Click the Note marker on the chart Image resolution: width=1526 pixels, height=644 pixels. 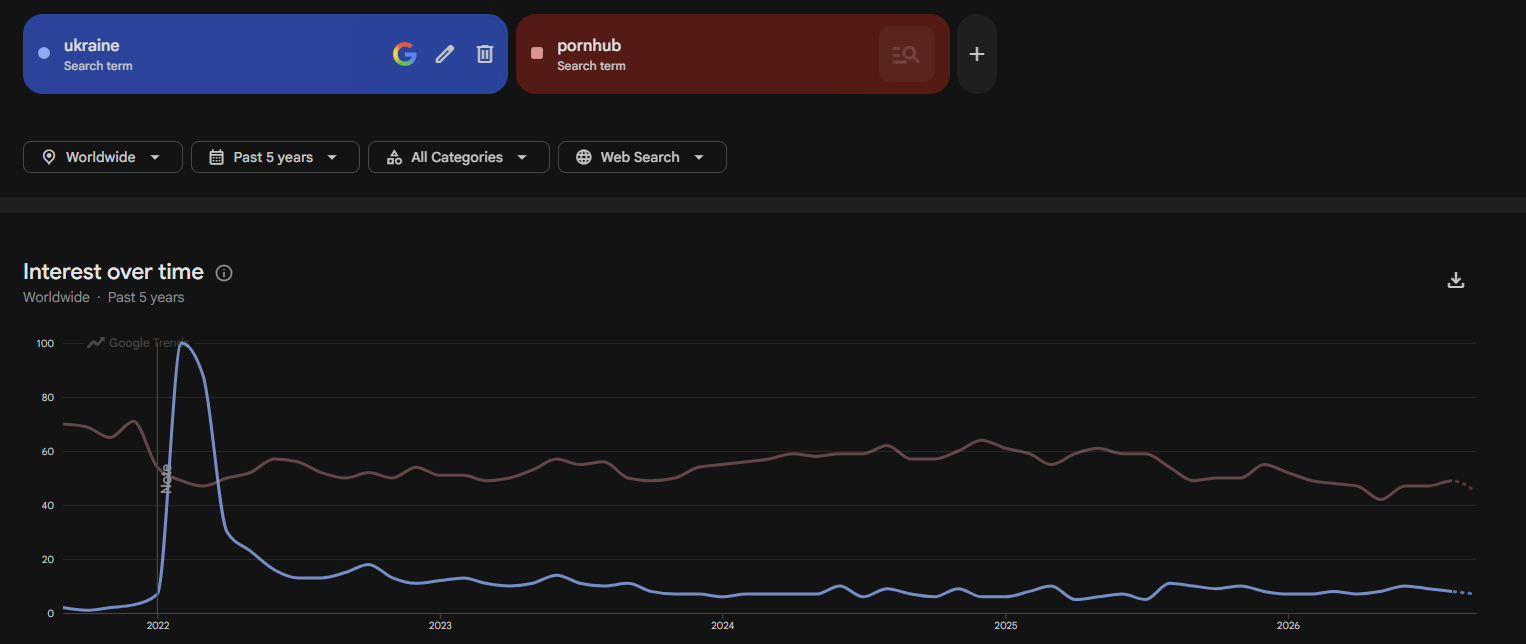167,478
